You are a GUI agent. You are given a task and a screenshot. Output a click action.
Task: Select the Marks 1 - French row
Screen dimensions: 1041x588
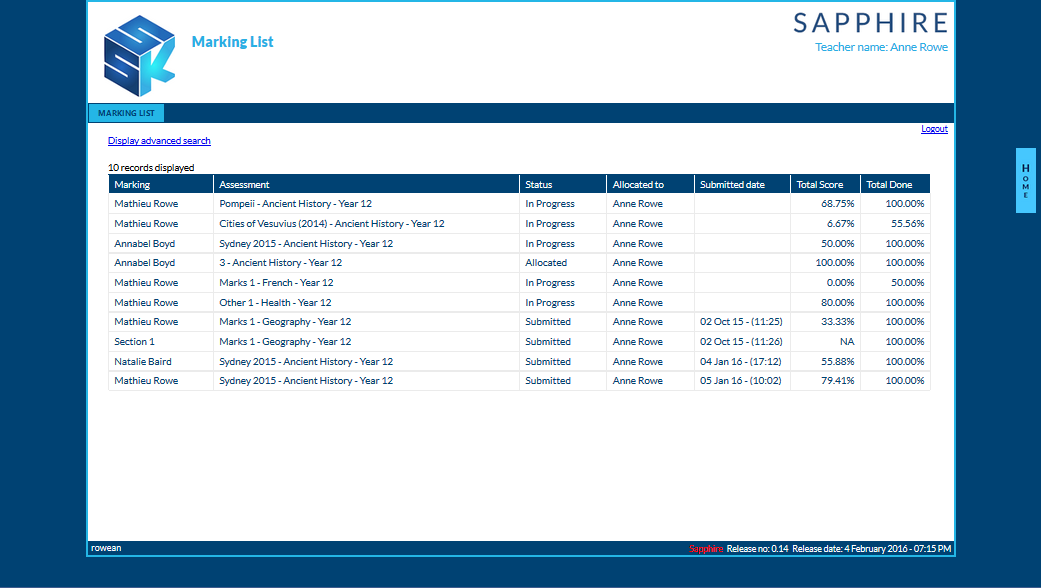(519, 283)
